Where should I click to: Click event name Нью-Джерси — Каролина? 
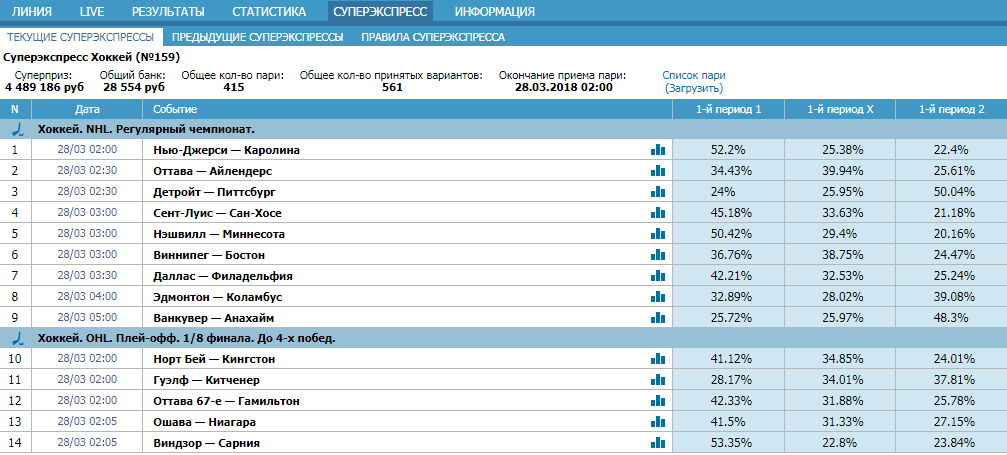227,150
